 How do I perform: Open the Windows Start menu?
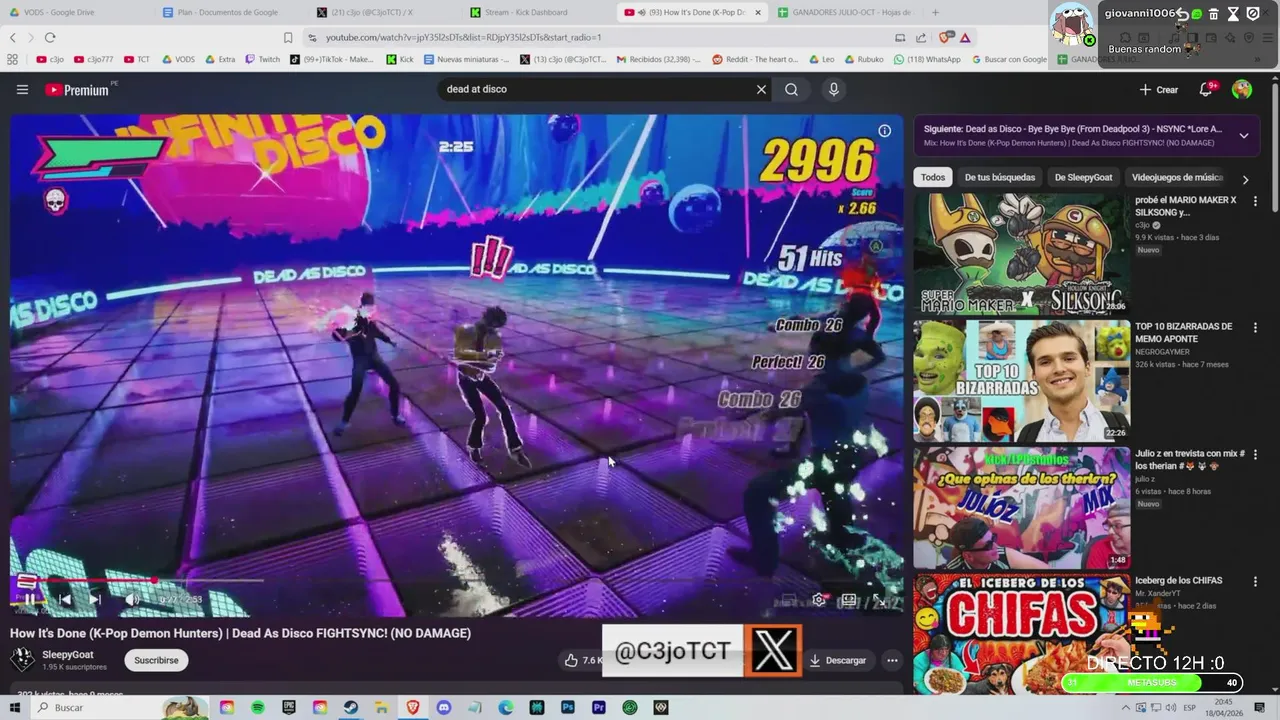point(14,707)
